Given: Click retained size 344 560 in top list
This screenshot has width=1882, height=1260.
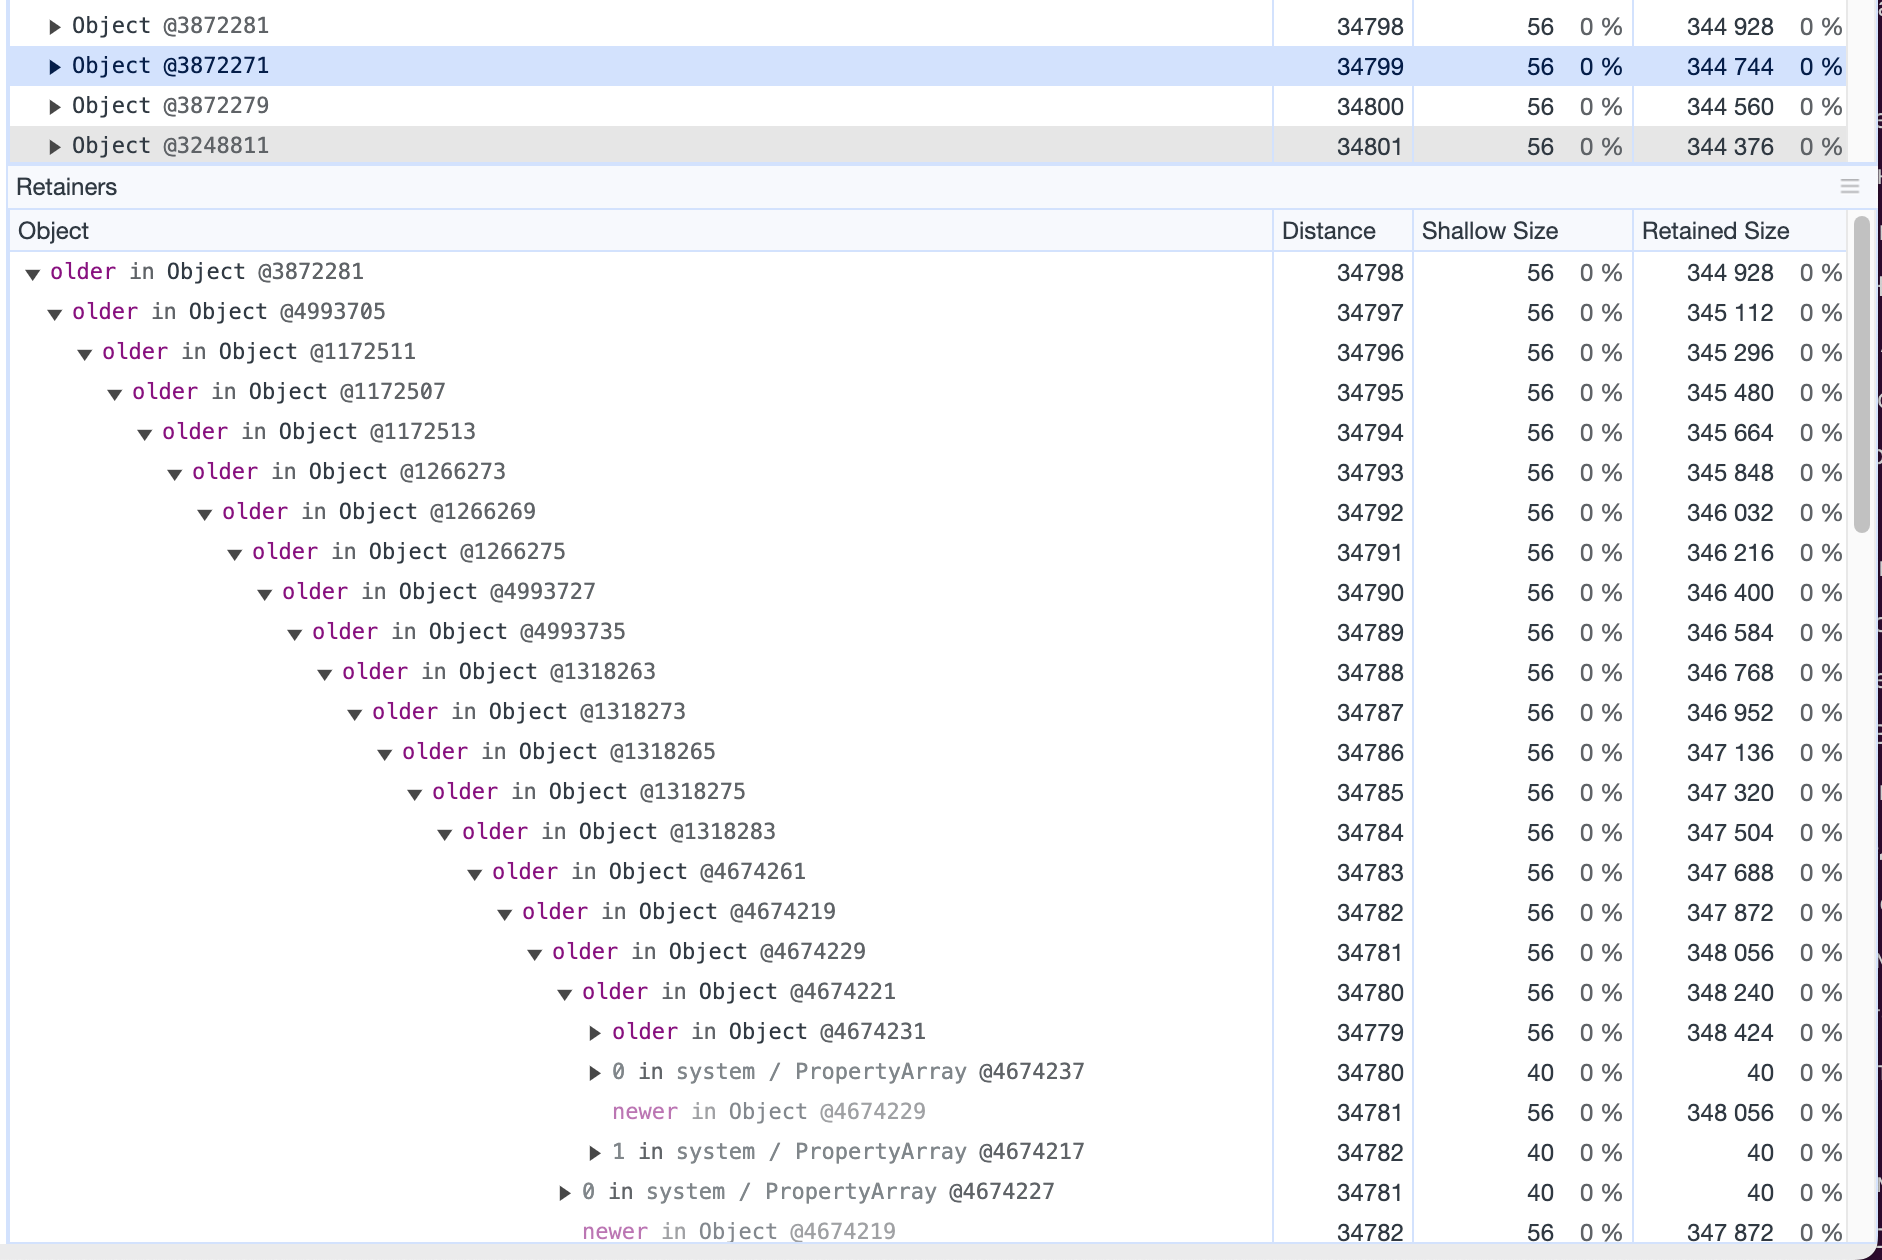Looking at the screenshot, I should click(1730, 107).
